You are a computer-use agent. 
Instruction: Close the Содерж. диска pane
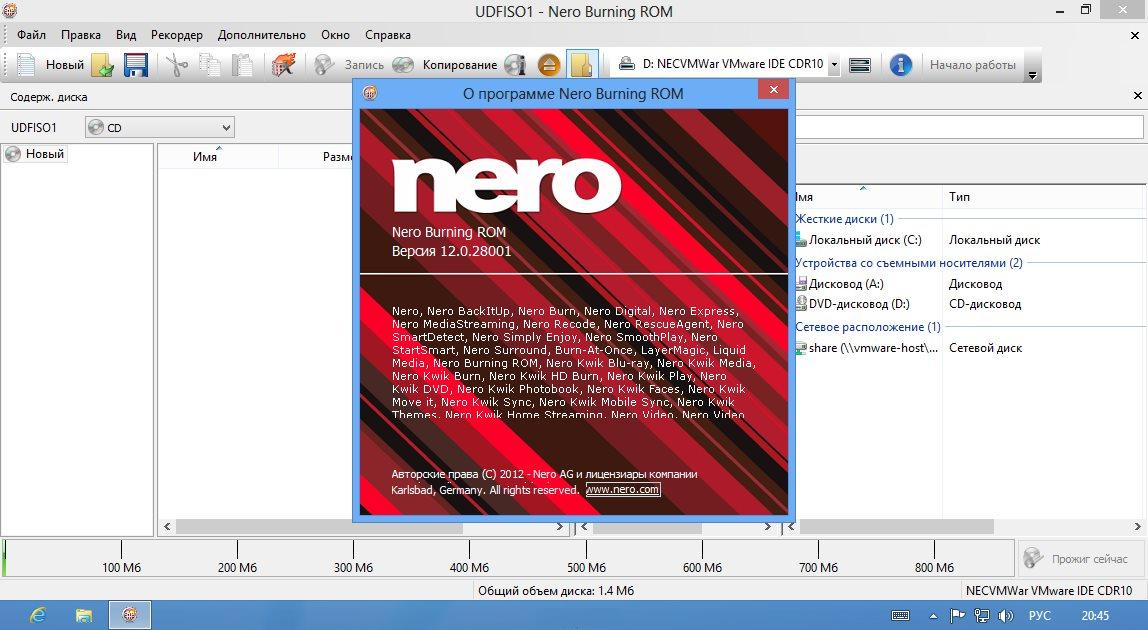[x=1137, y=95]
